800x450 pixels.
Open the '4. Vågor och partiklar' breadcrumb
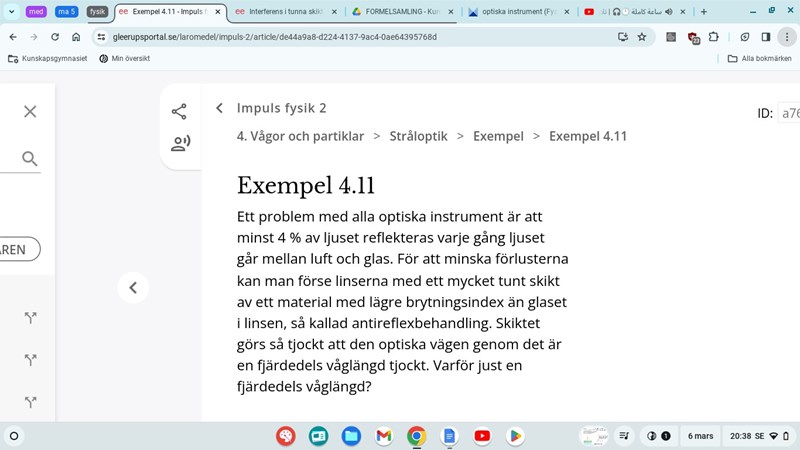[300, 136]
